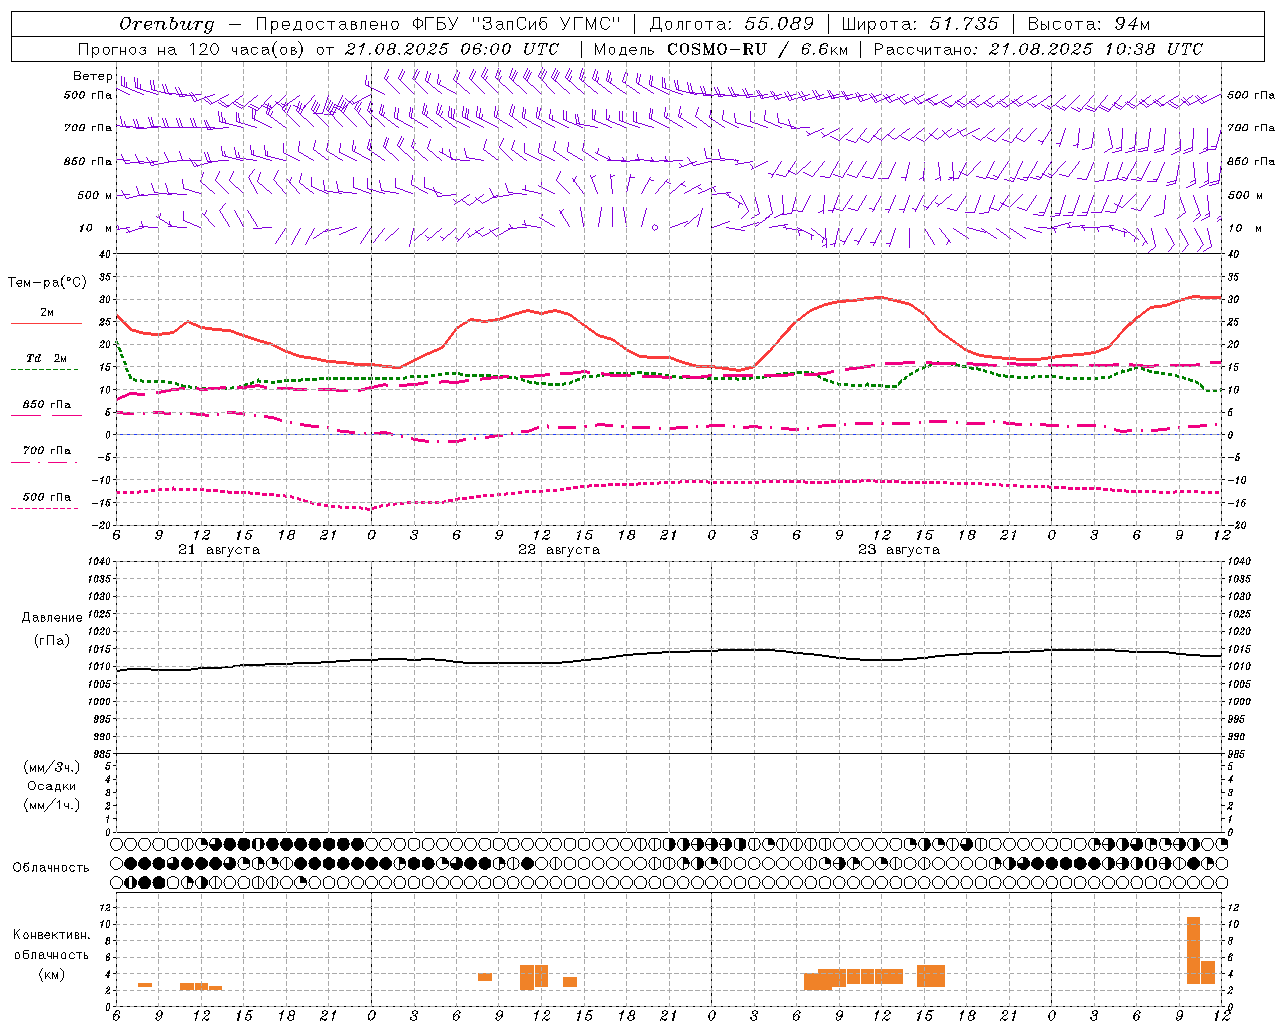Click the 'Модель COSMO-RU / 6.6км' model label
This screenshot has width=1280, height=1024.
[720, 49]
